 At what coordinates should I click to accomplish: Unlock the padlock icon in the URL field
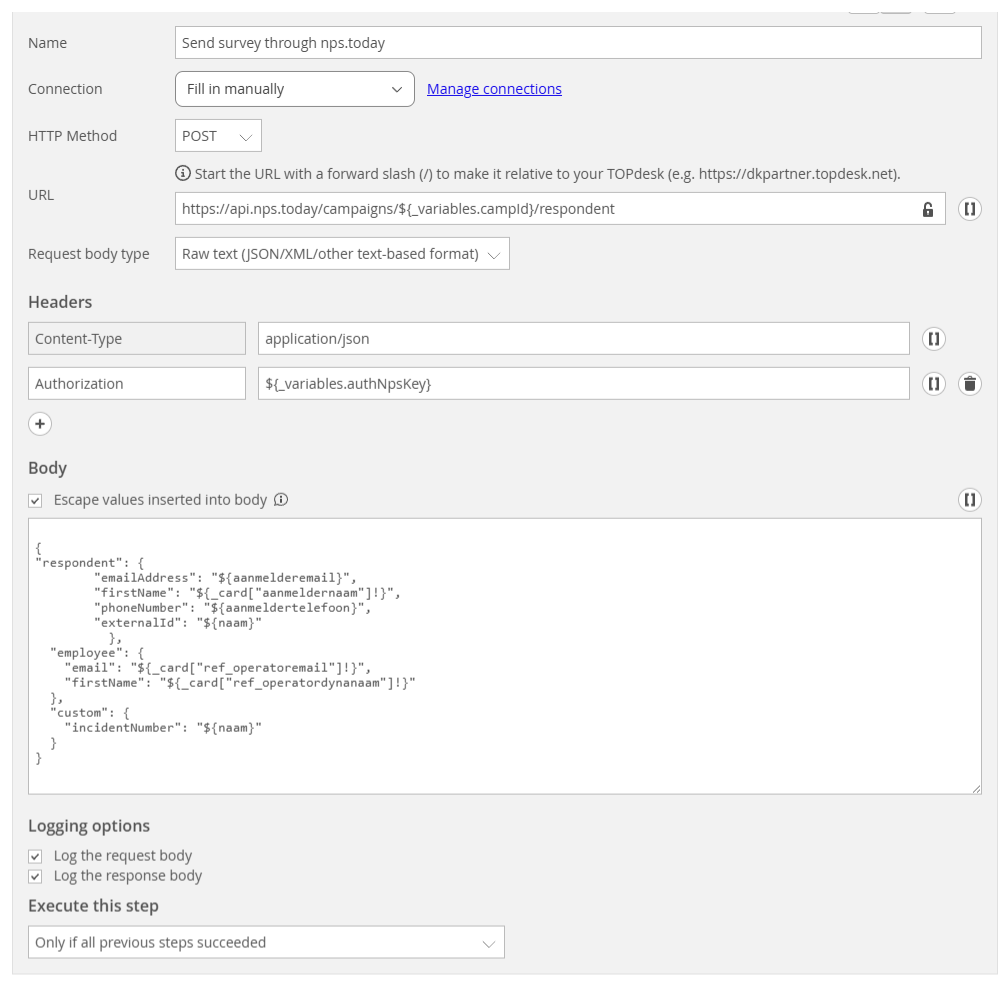pyautogui.click(x=927, y=209)
